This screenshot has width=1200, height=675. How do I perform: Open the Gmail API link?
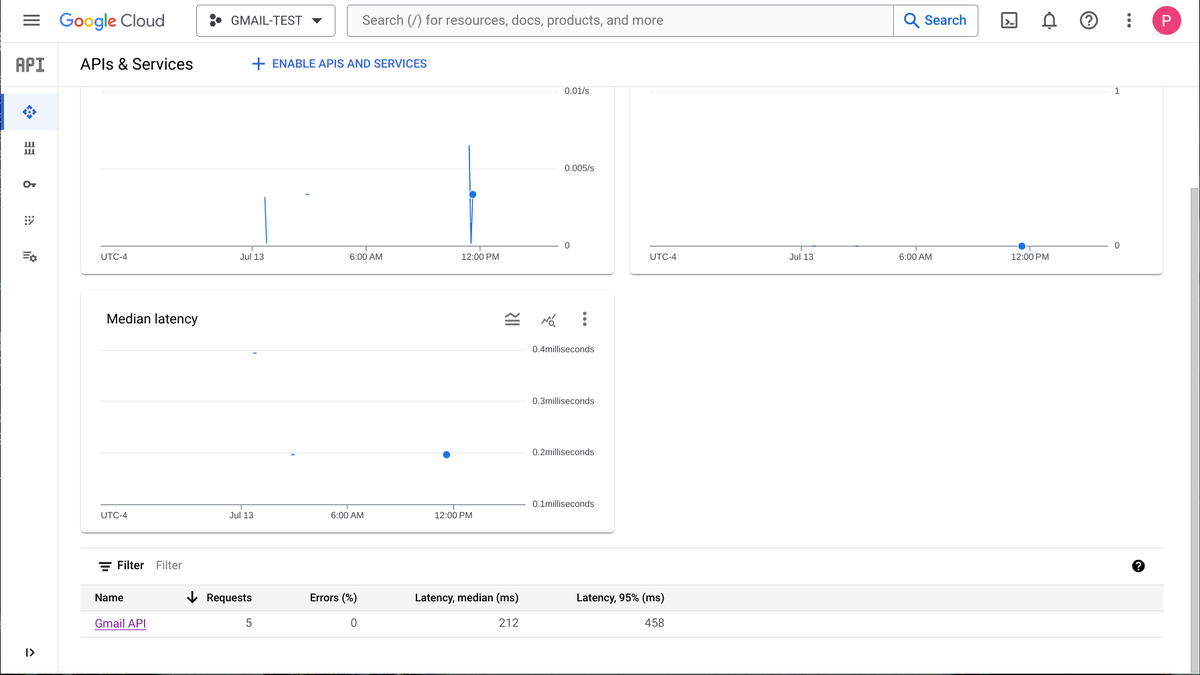tap(120, 623)
